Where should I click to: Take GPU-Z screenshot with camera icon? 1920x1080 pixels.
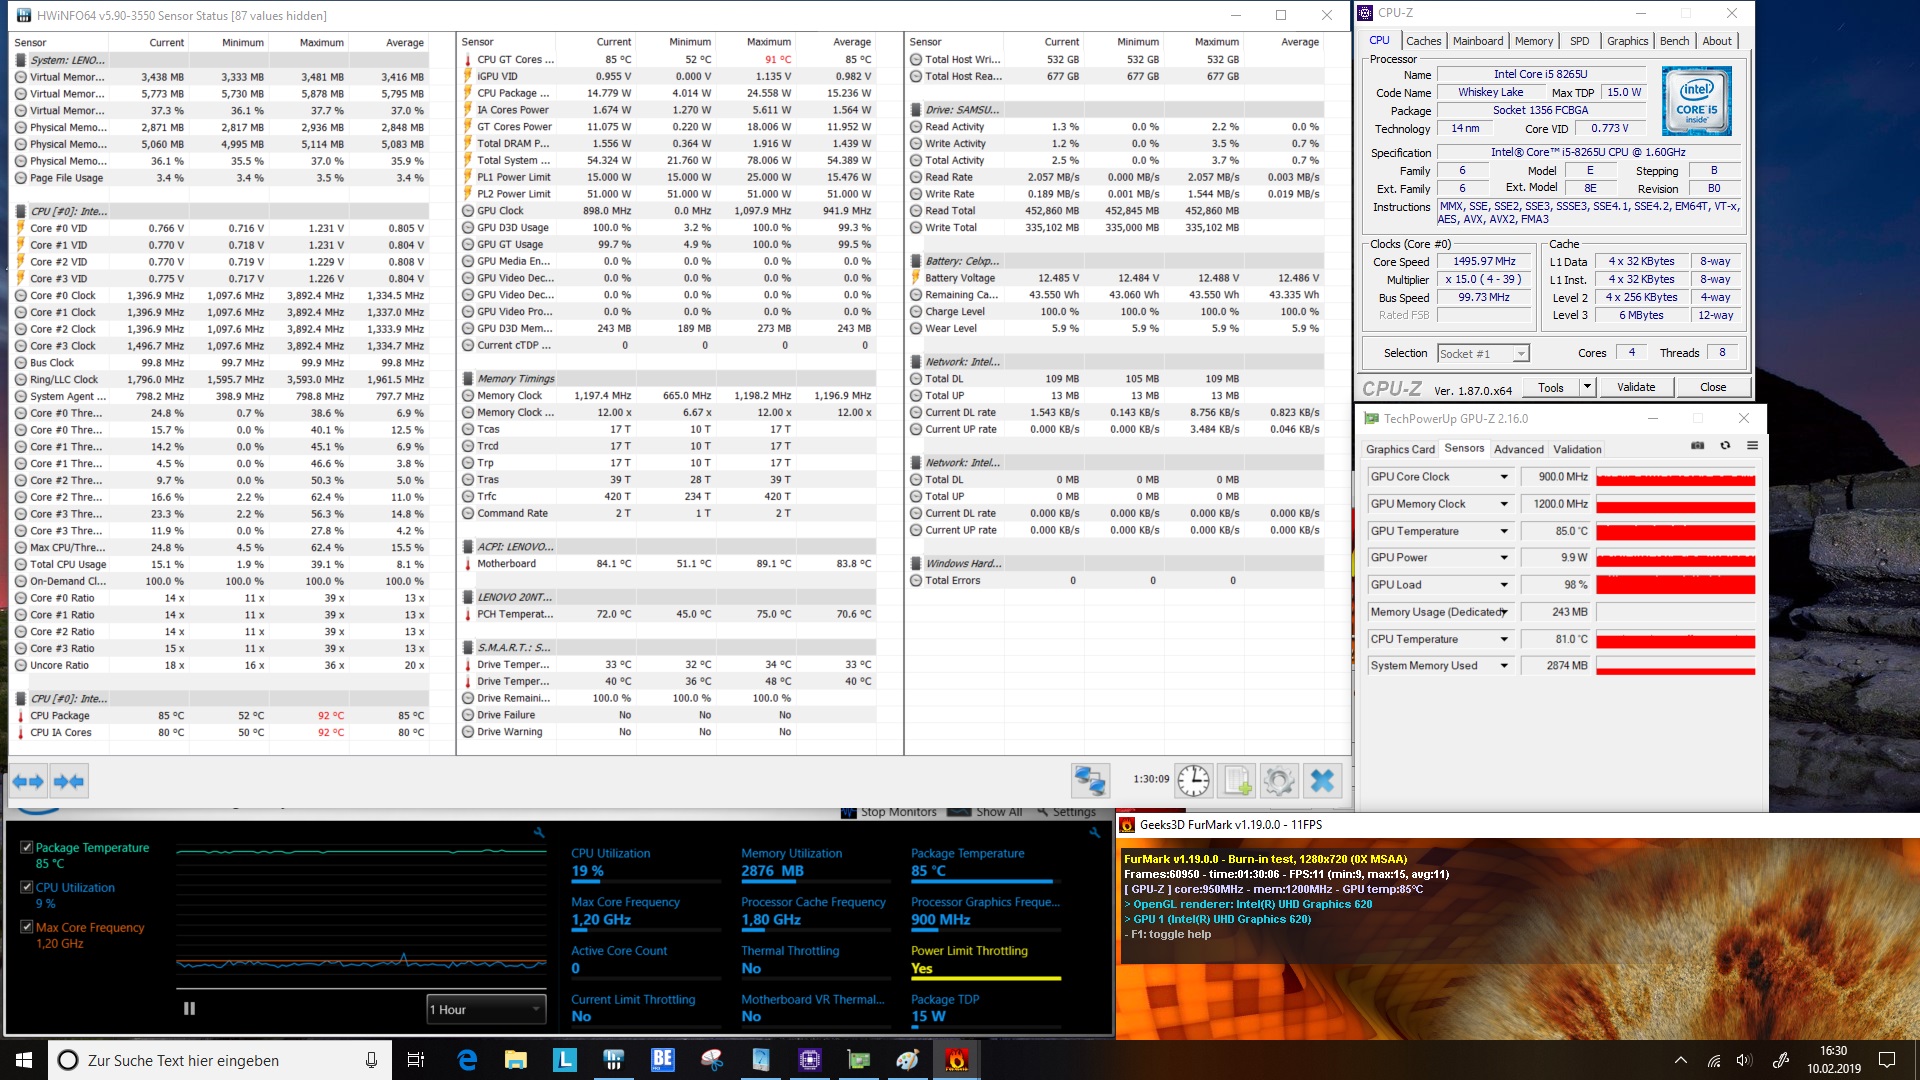click(x=1697, y=446)
